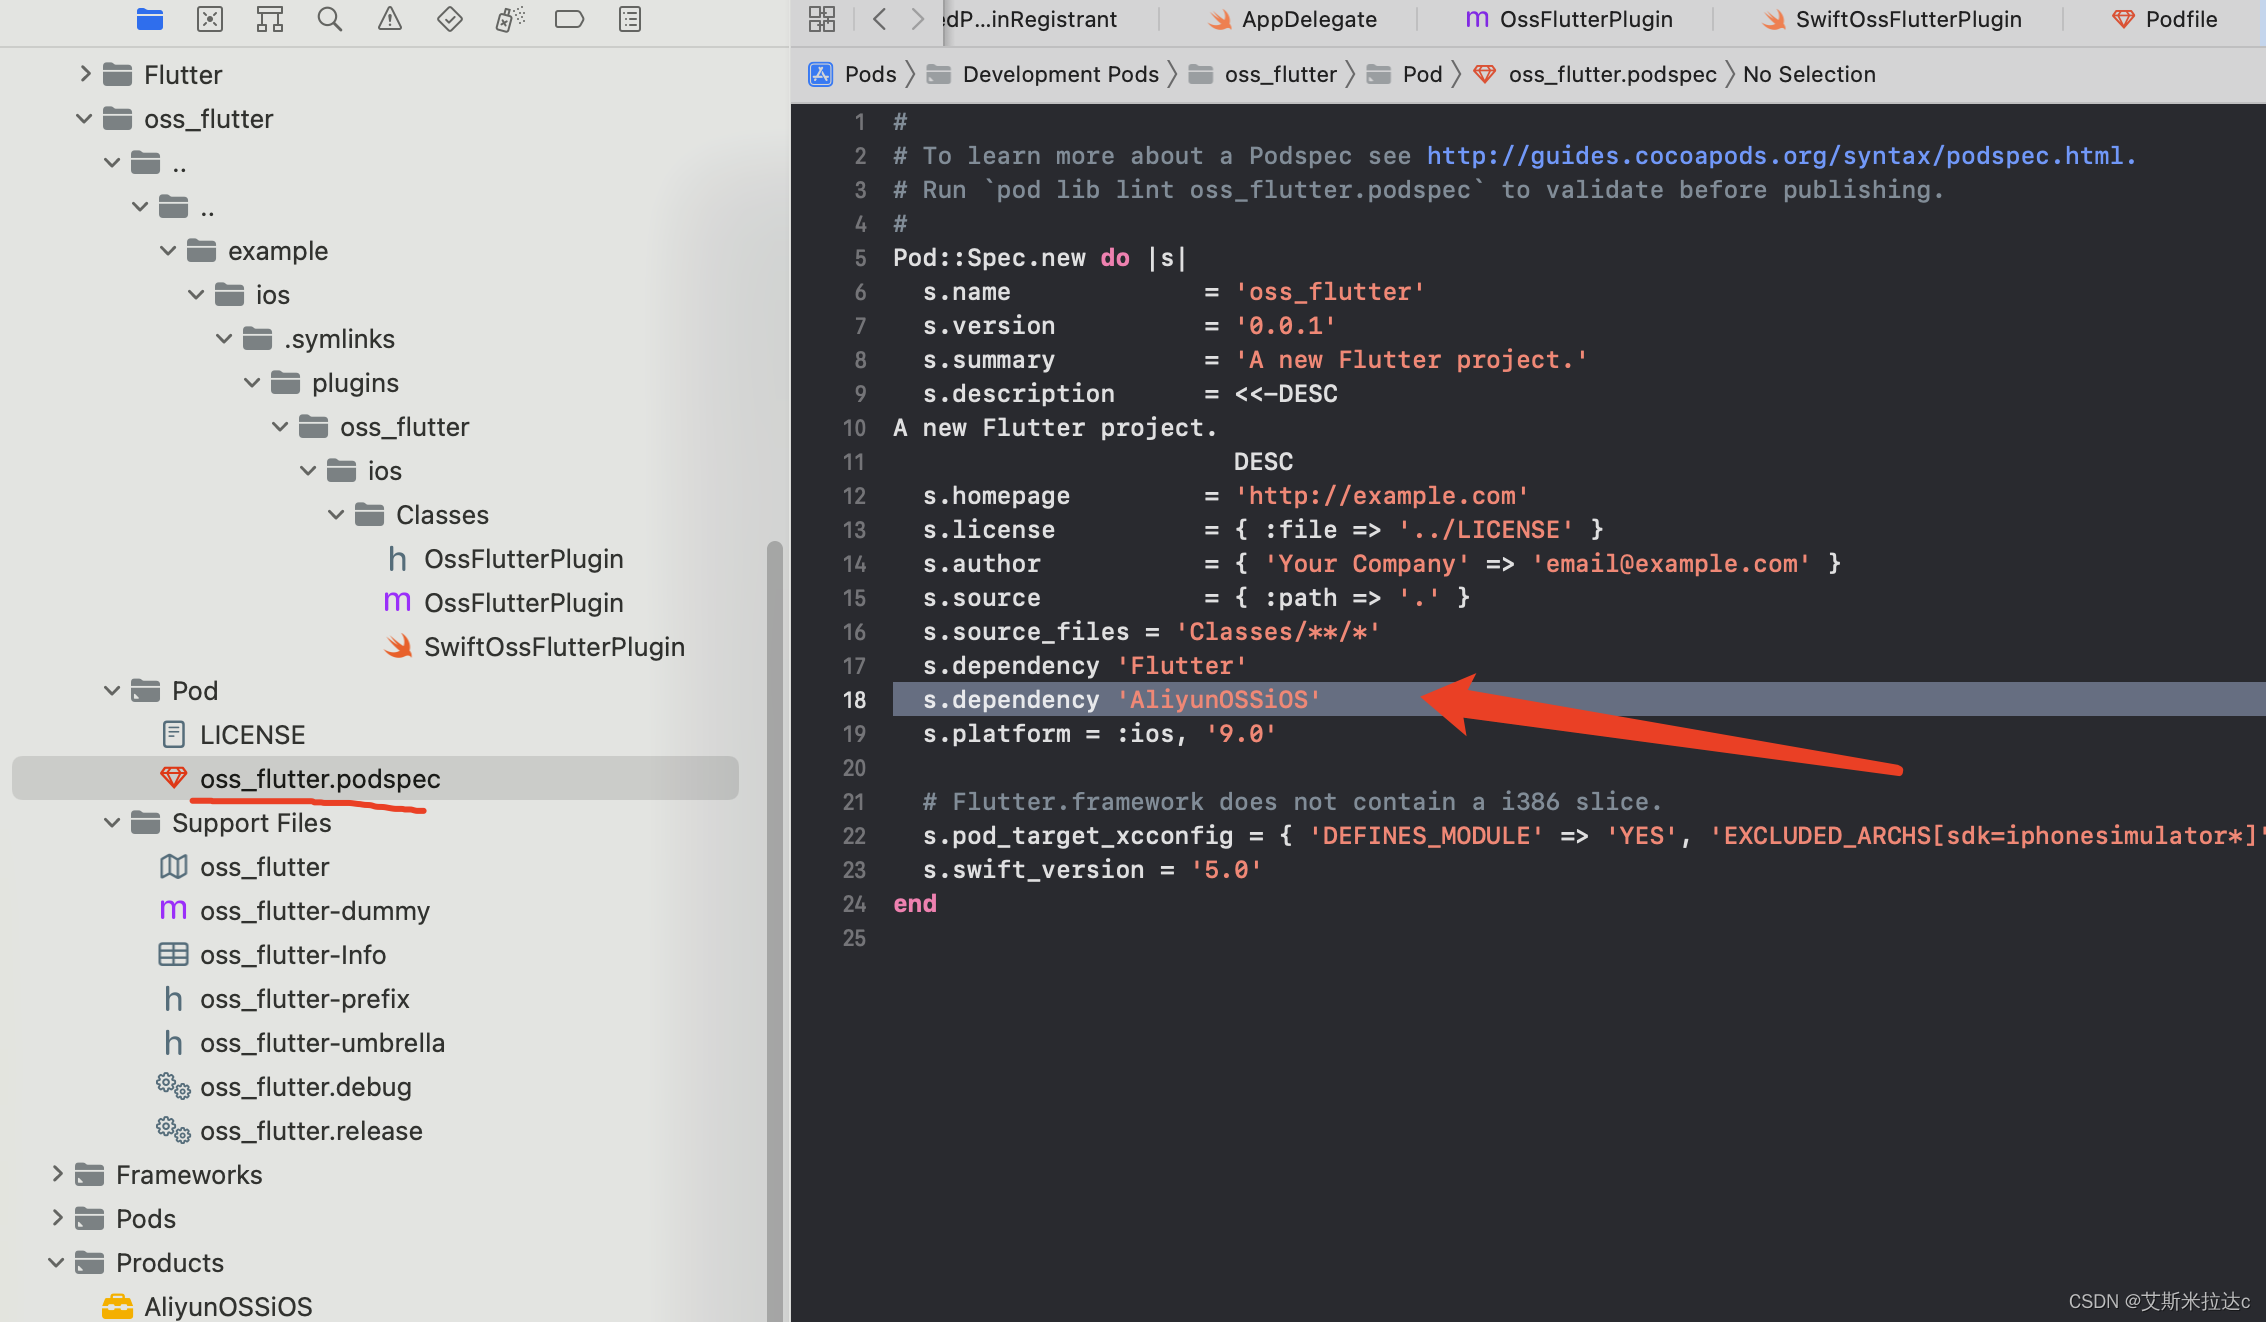
Task: Expand the Flutter folder
Action: point(85,74)
